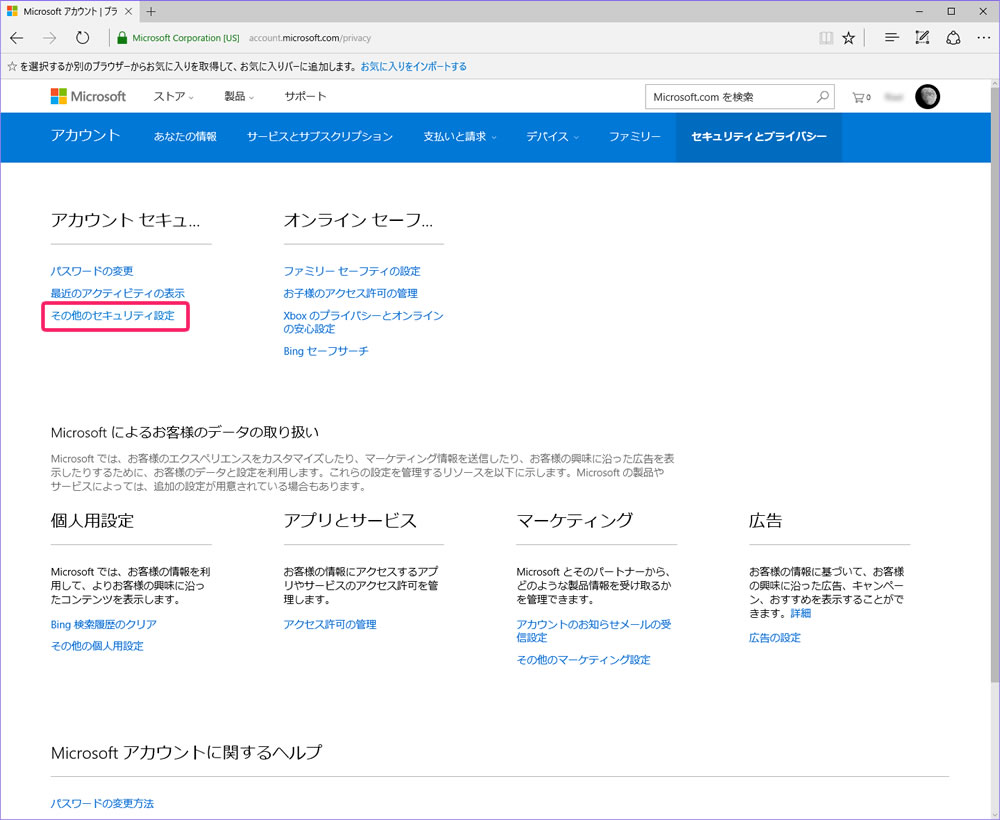Open その他のマーケティング設定 link
Viewport: 1000px width, 820px height.
pyautogui.click(x=584, y=660)
